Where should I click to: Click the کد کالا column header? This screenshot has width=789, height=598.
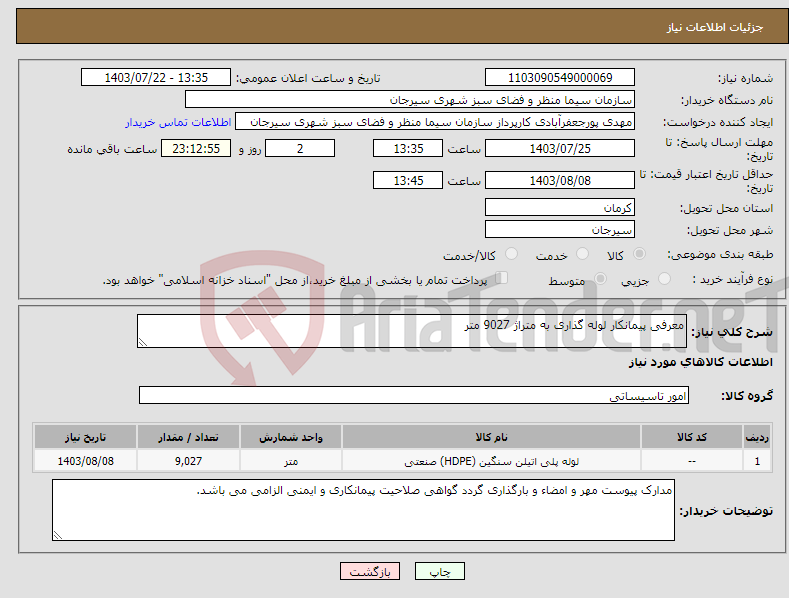[x=692, y=437]
